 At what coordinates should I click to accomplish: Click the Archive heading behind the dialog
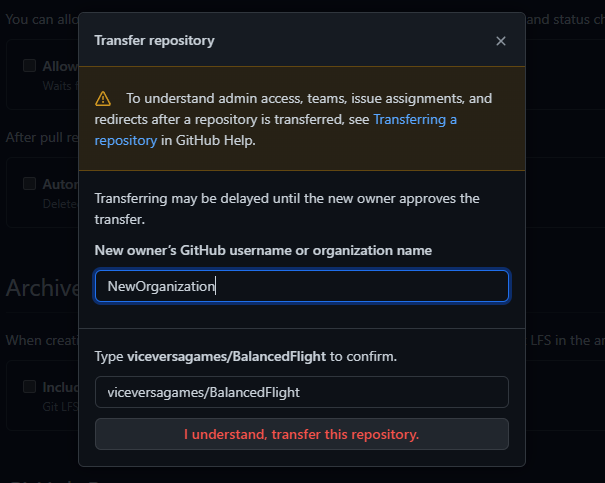41,288
